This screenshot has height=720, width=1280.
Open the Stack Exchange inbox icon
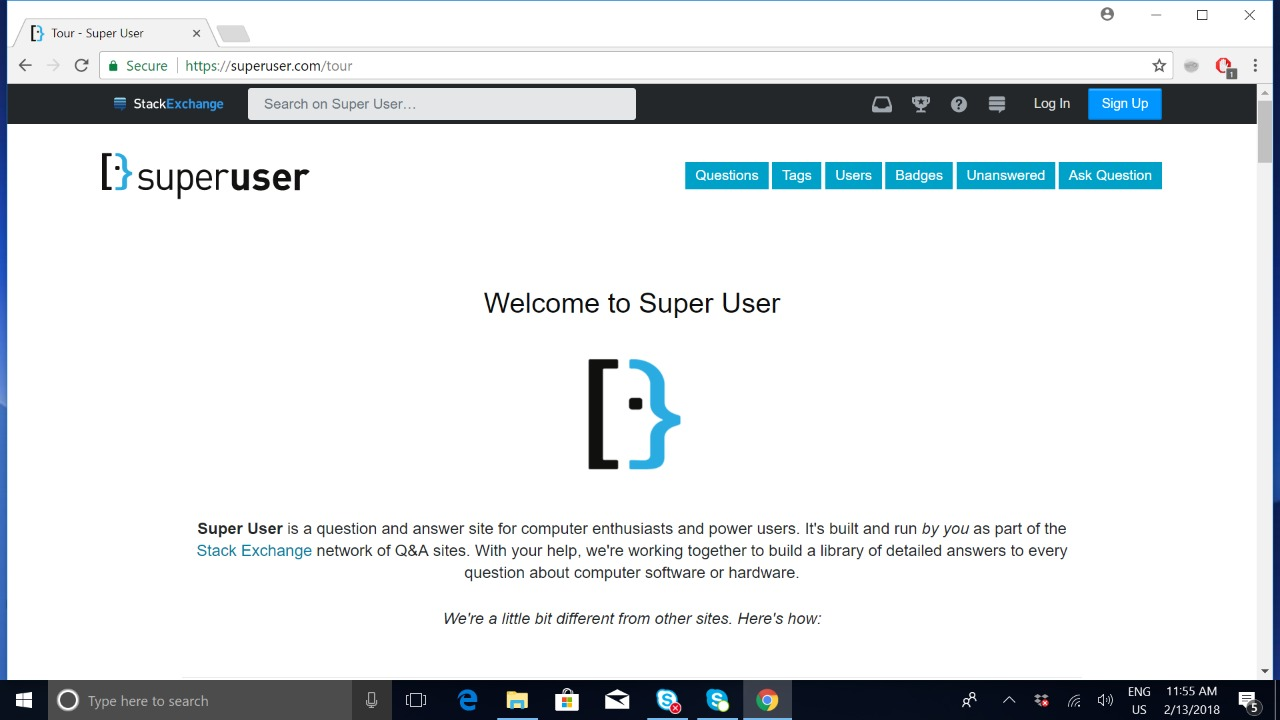tap(882, 104)
